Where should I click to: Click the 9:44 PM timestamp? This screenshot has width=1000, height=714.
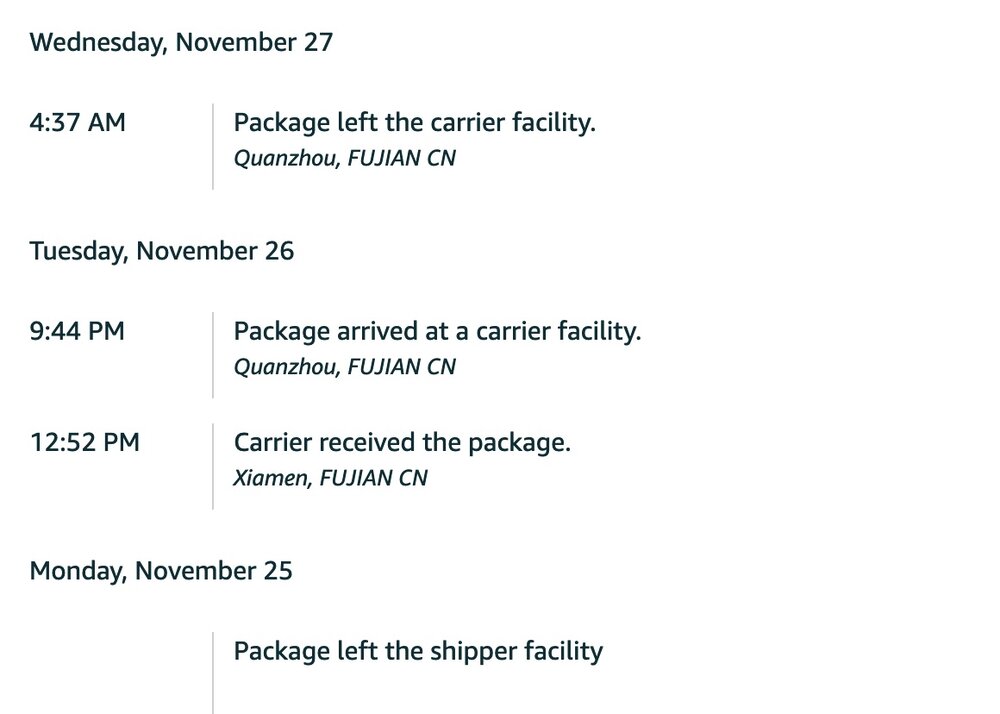(x=77, y=331)
